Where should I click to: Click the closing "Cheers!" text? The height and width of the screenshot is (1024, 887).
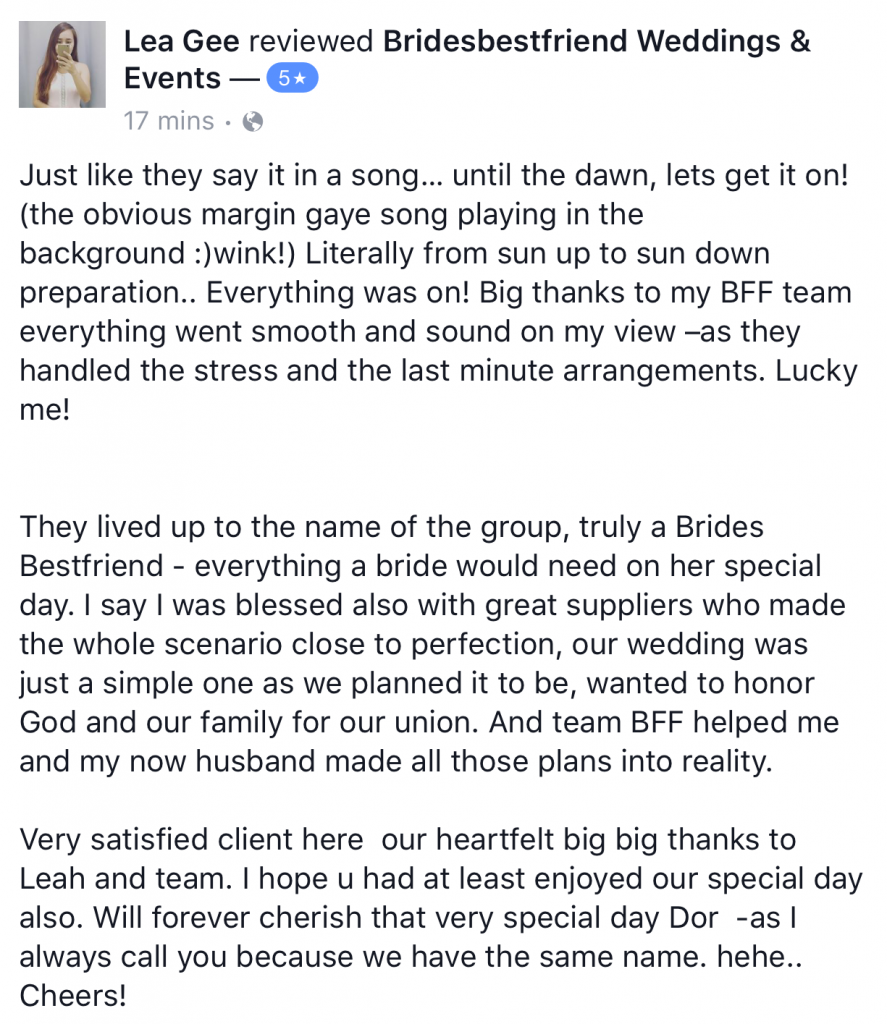[73, 996]
